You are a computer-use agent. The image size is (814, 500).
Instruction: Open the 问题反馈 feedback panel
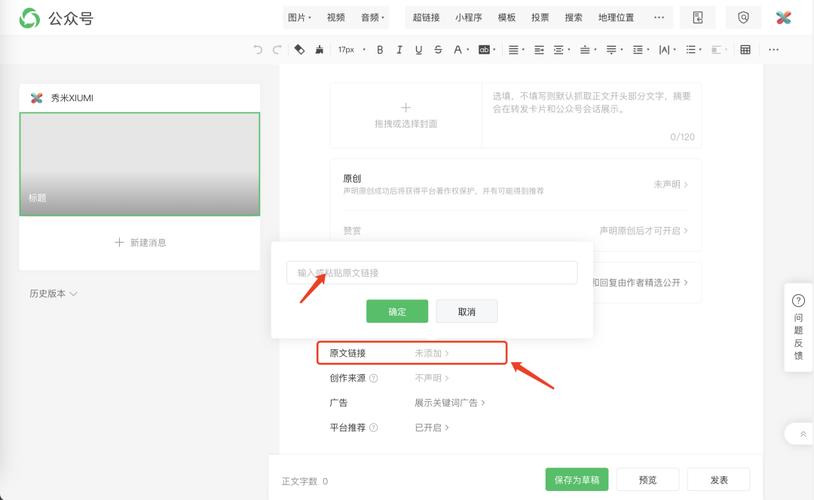(x=798, y=327)
